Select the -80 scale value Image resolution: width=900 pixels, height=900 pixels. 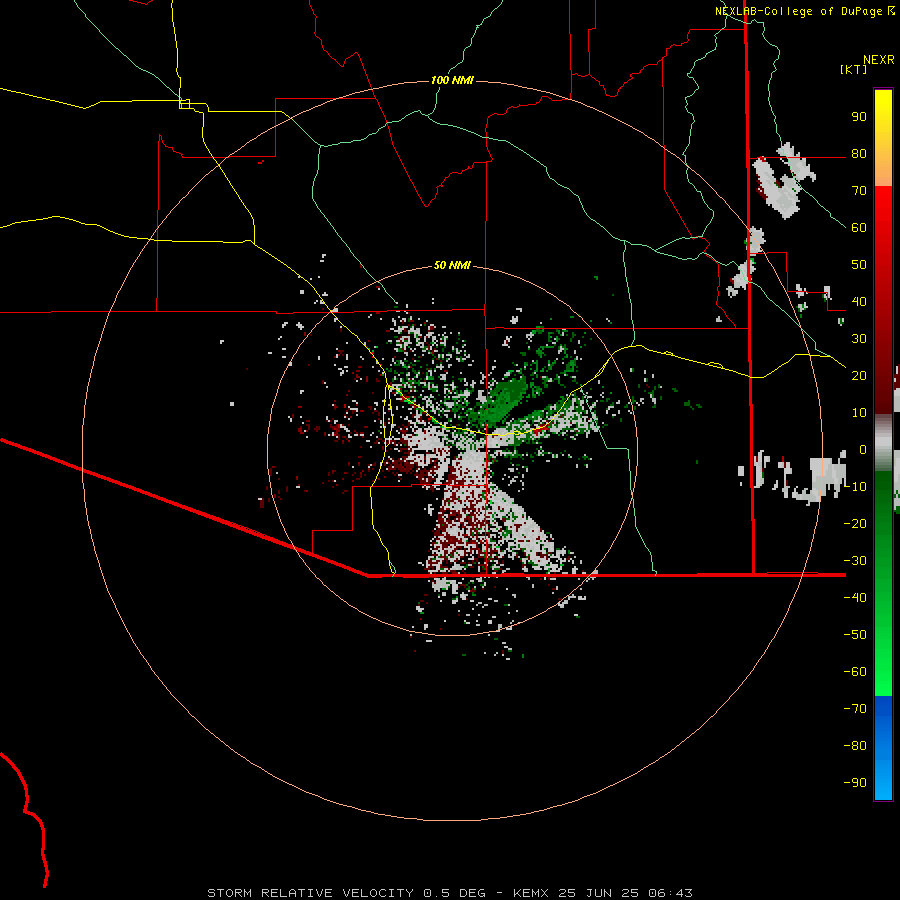point(855,746)
